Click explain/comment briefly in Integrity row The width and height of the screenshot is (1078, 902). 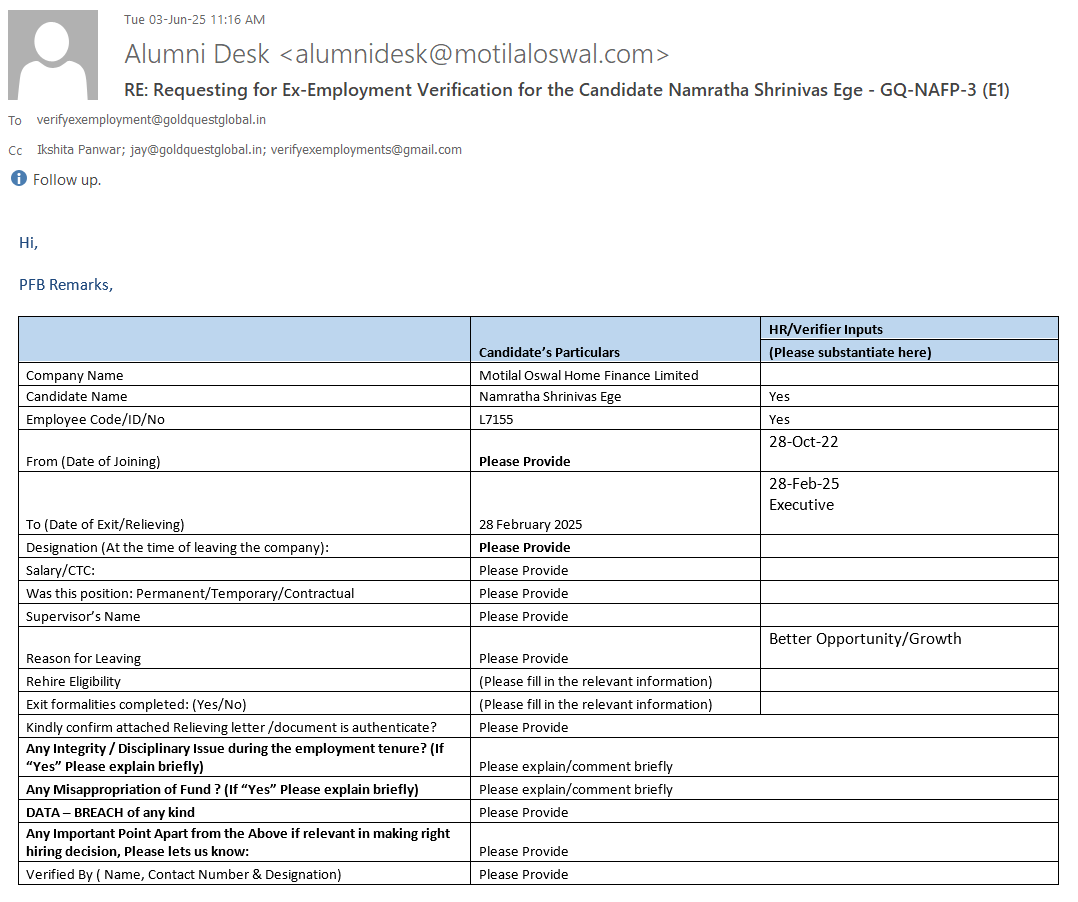tap(575, 767)
